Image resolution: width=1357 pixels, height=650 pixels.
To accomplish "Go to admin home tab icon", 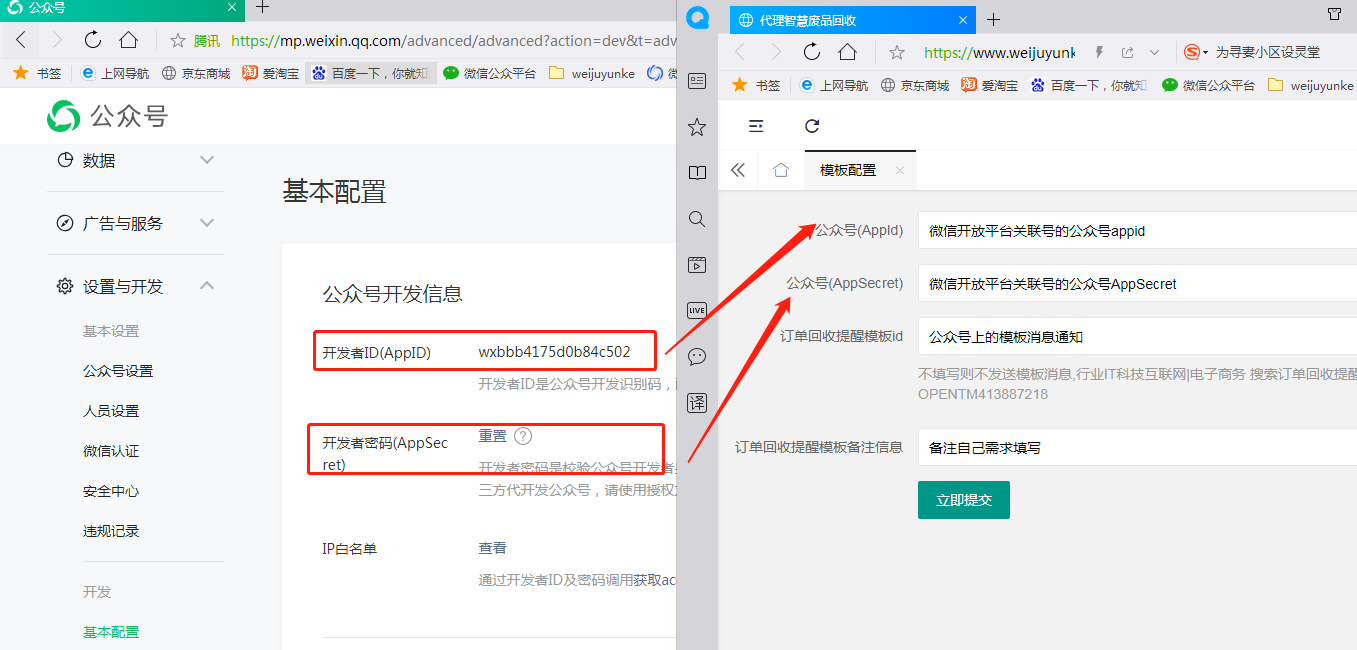I will point(781,170).
